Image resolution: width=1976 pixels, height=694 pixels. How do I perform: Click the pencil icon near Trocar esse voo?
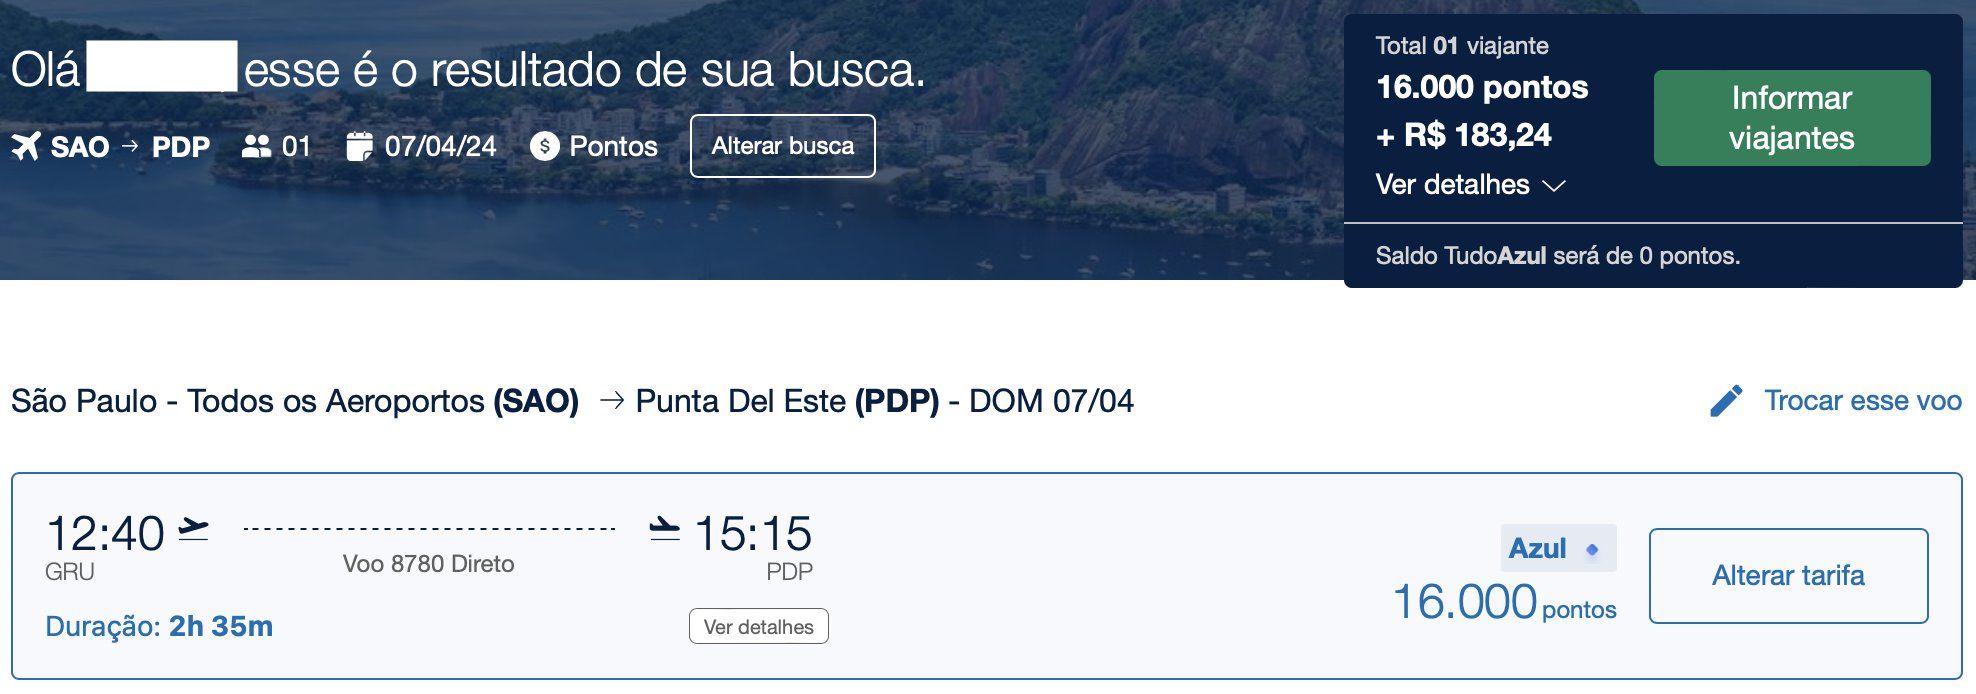point(1726,401)
